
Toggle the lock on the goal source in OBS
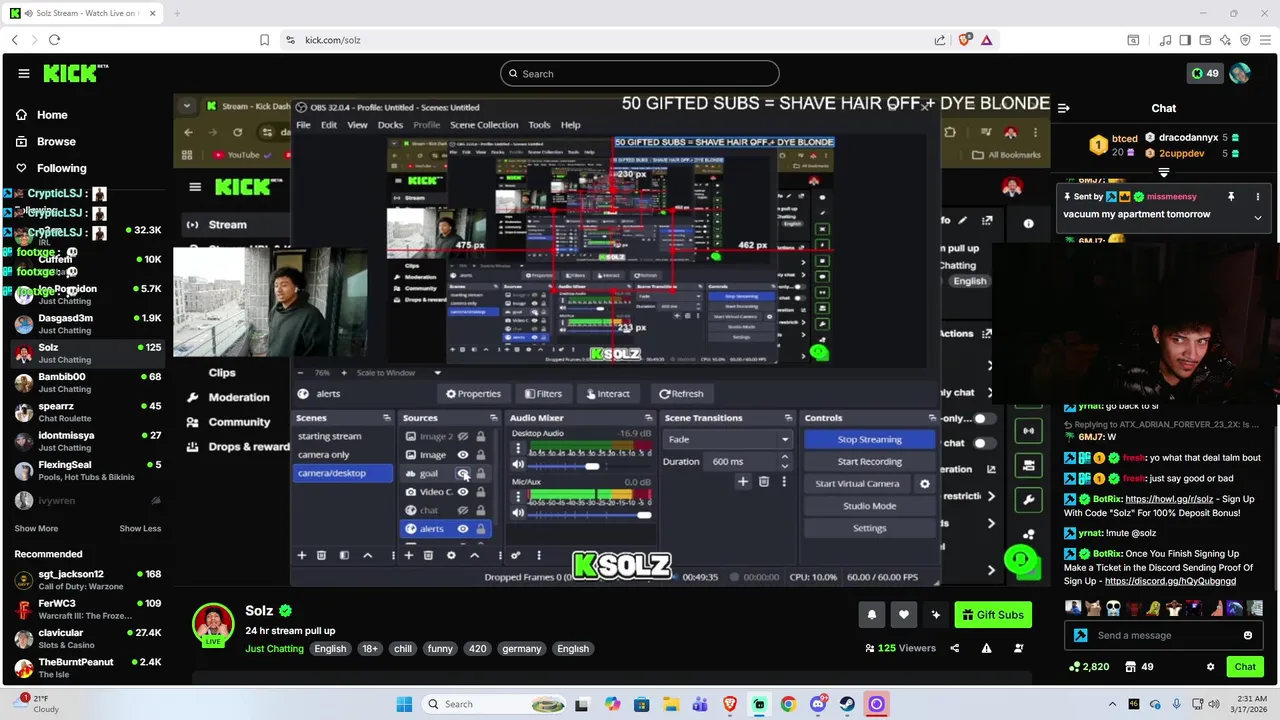tap(481, 473)
